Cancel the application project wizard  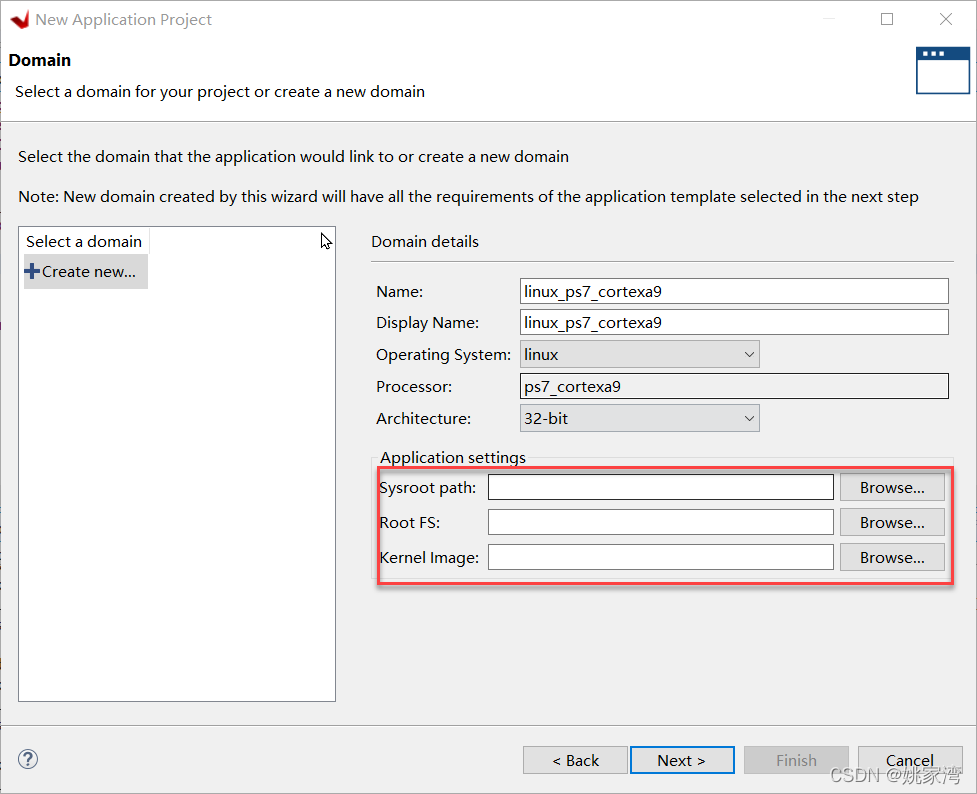909,760
